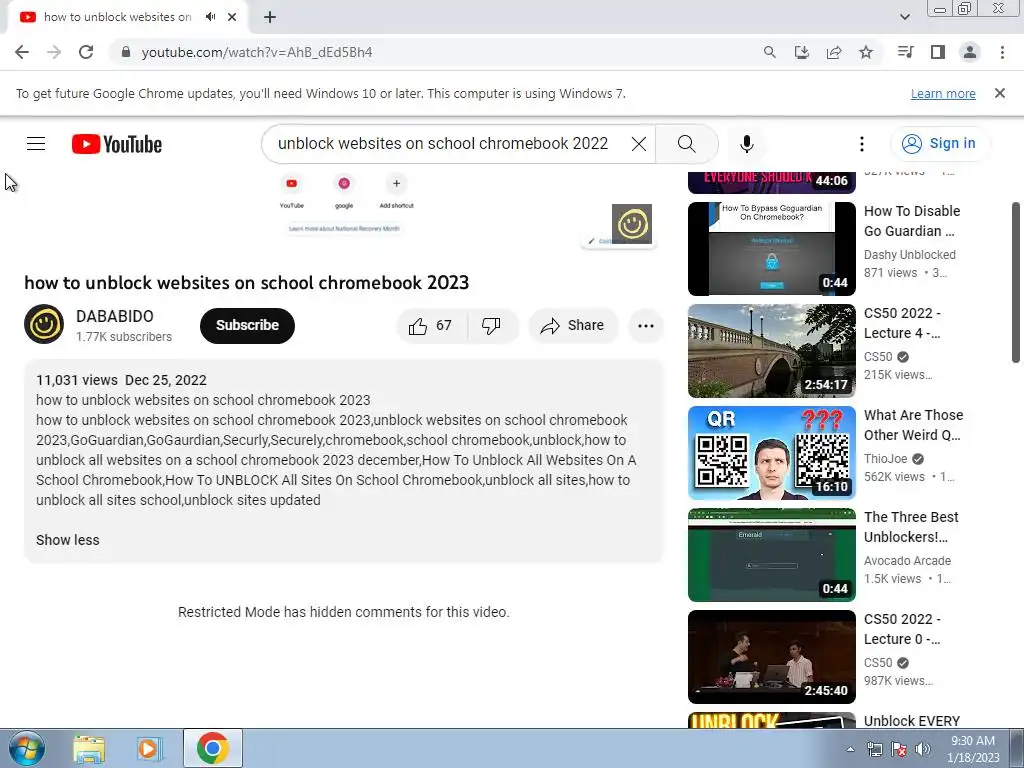Screen dimensions: 1024x768
Task: Click inside the YouTube search box
Action: point(443,144)
